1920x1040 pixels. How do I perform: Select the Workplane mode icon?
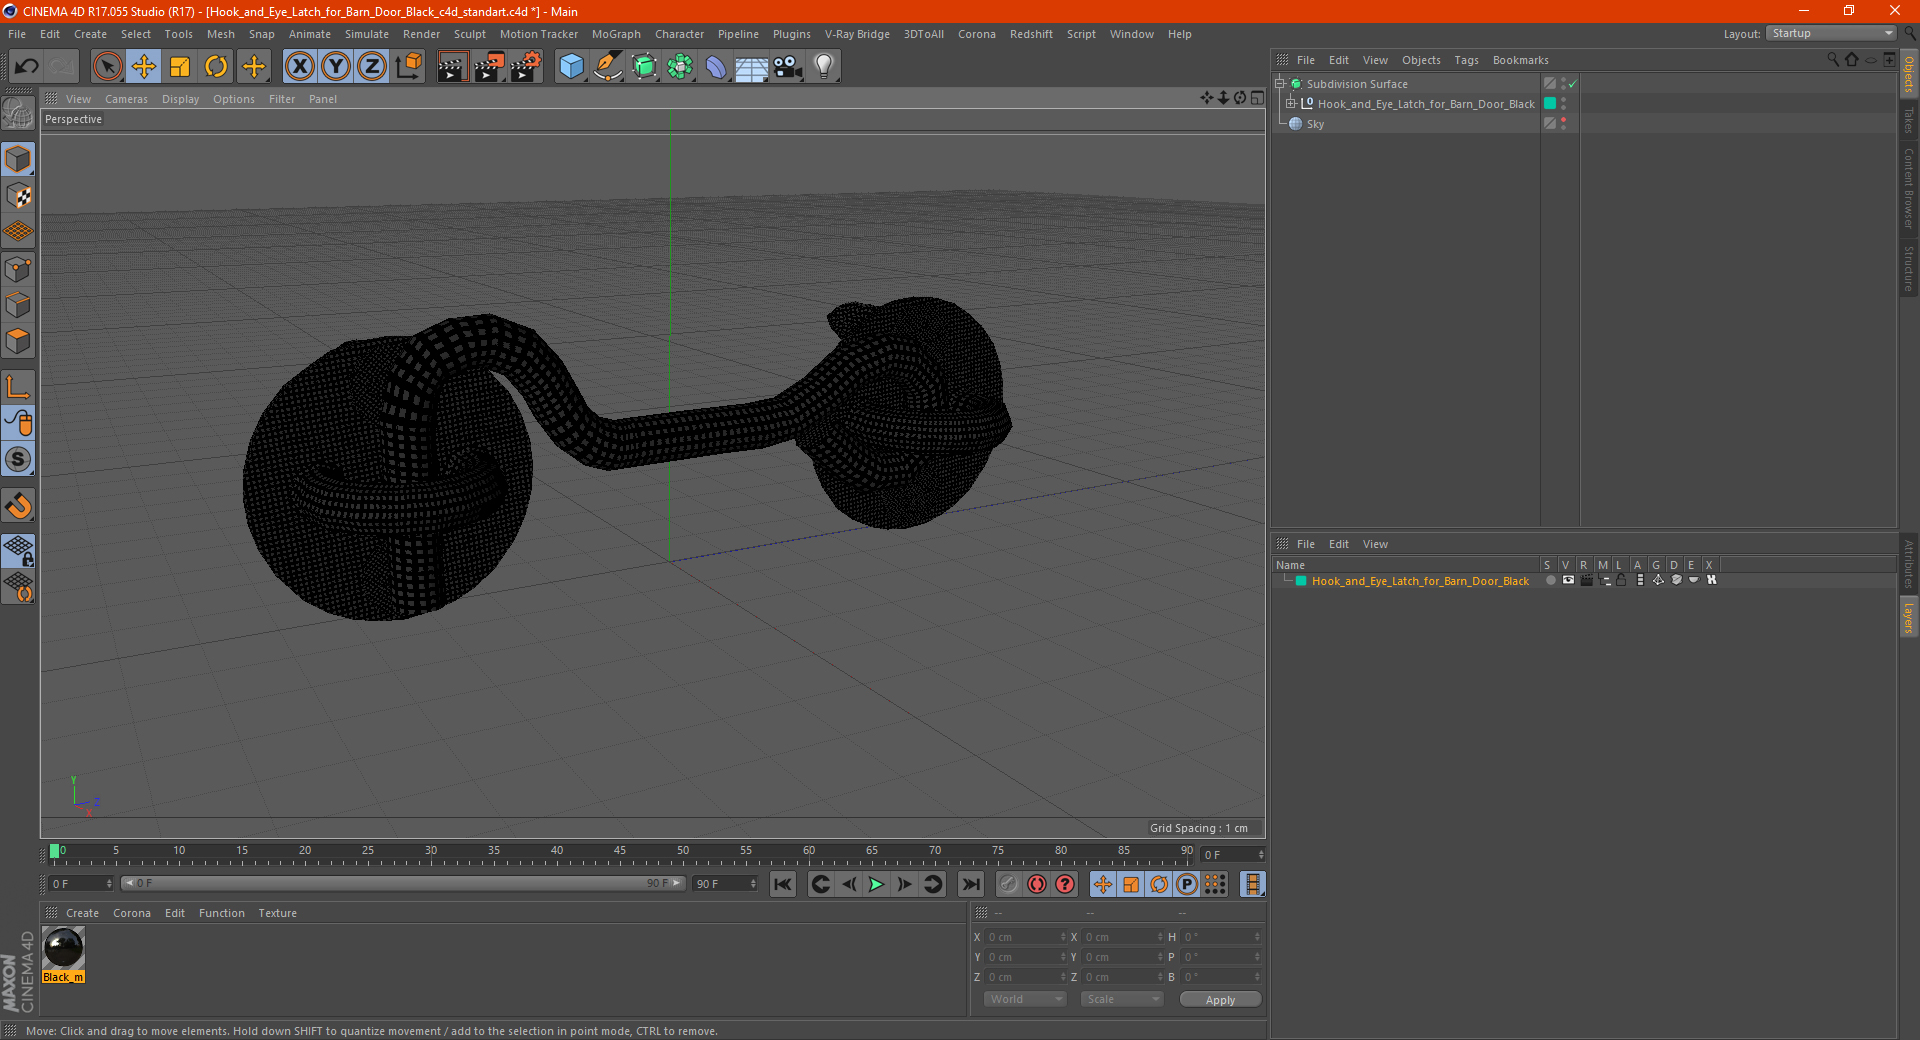point(19,232)
